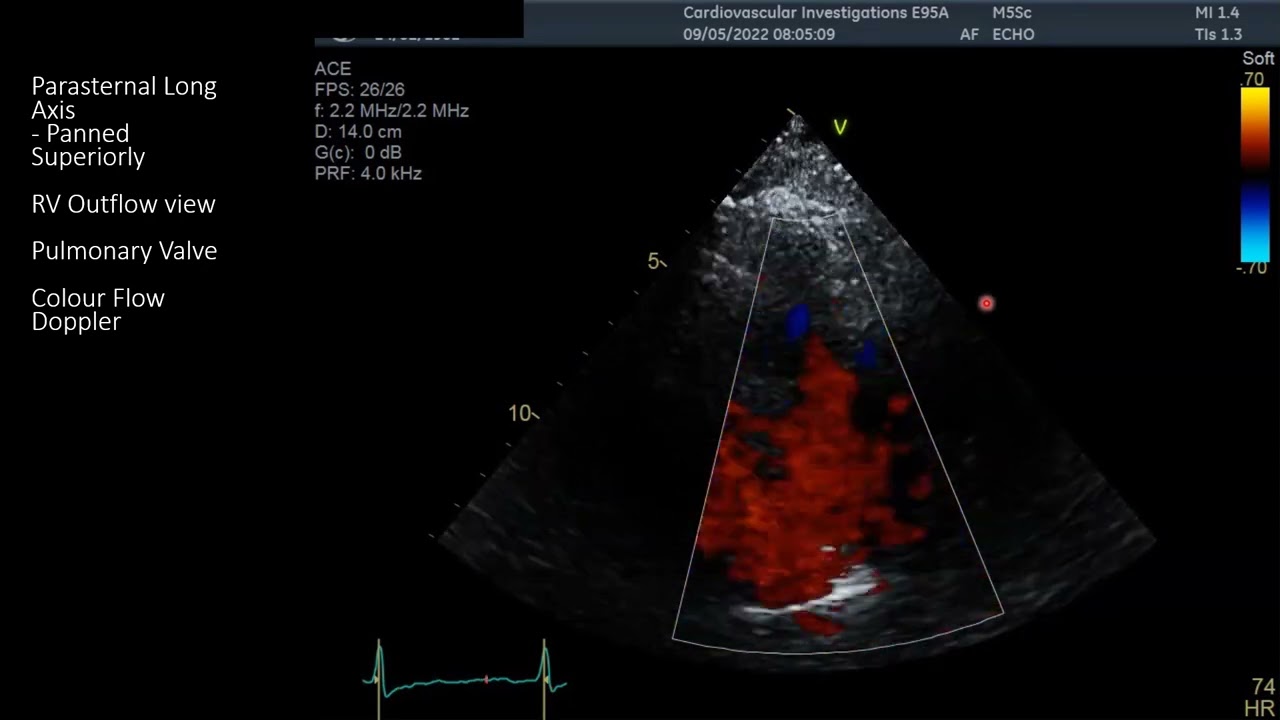
Task: Click the 'Pulmonary Valve' text
Action: tap(124, 251)
